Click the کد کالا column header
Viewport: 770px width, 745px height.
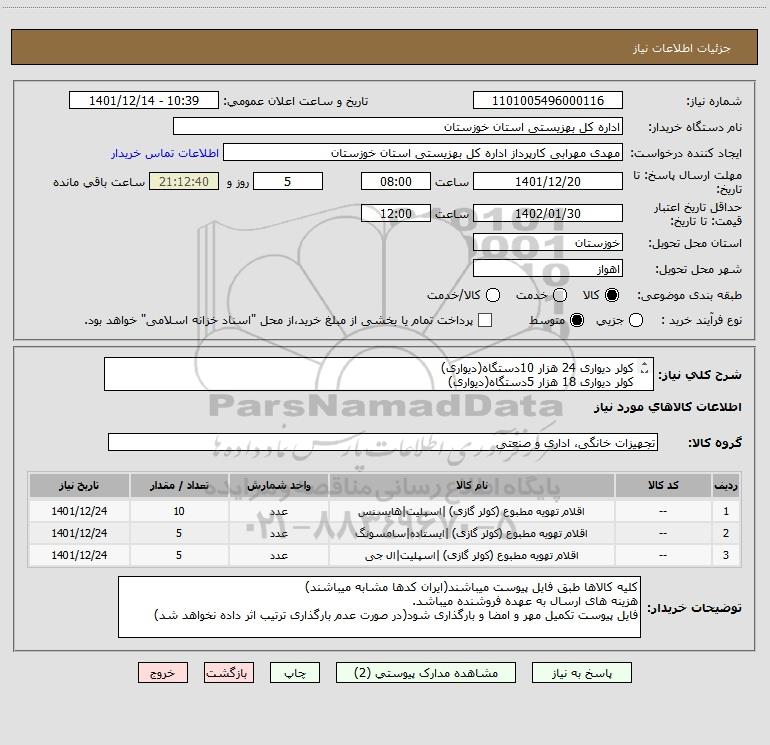coord(663,485)
